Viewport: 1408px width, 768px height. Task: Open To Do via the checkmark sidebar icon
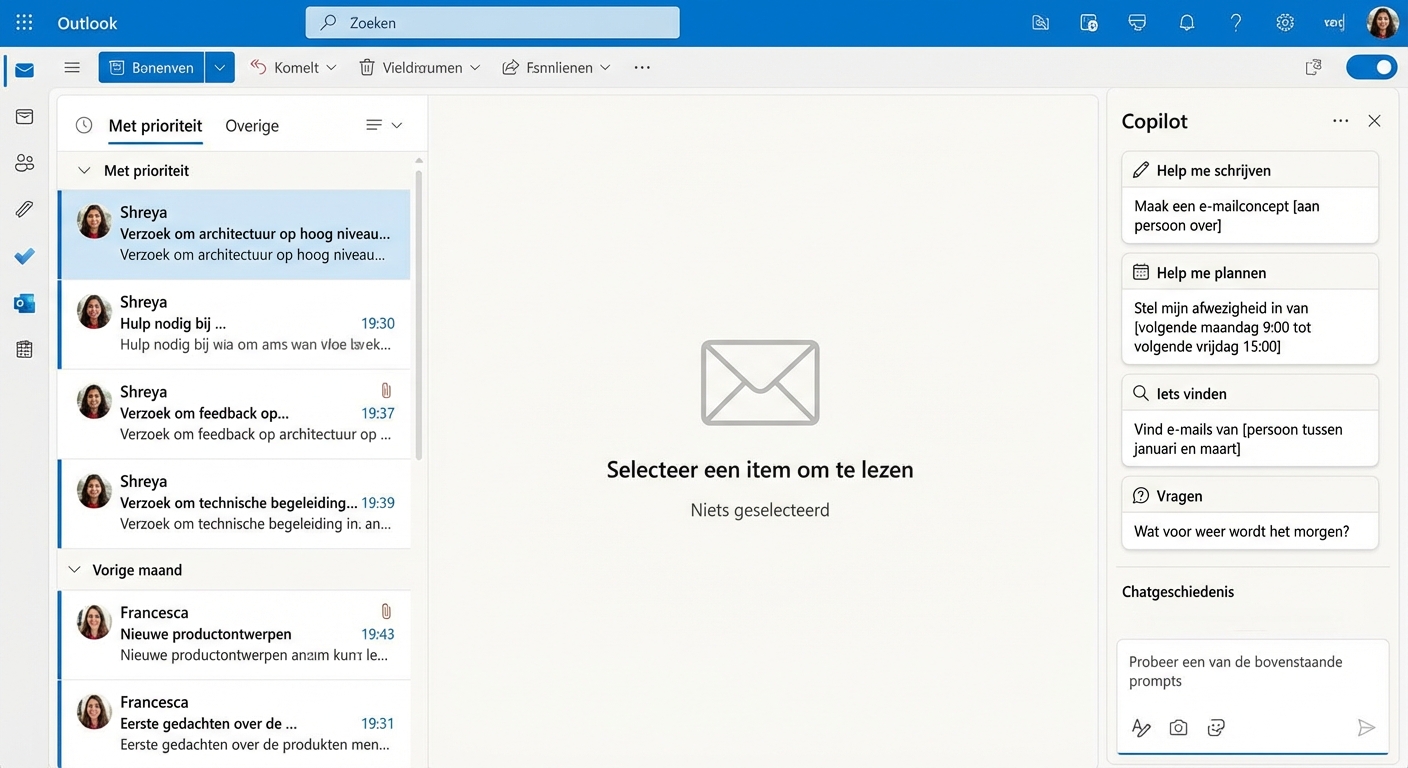point(24,256)
